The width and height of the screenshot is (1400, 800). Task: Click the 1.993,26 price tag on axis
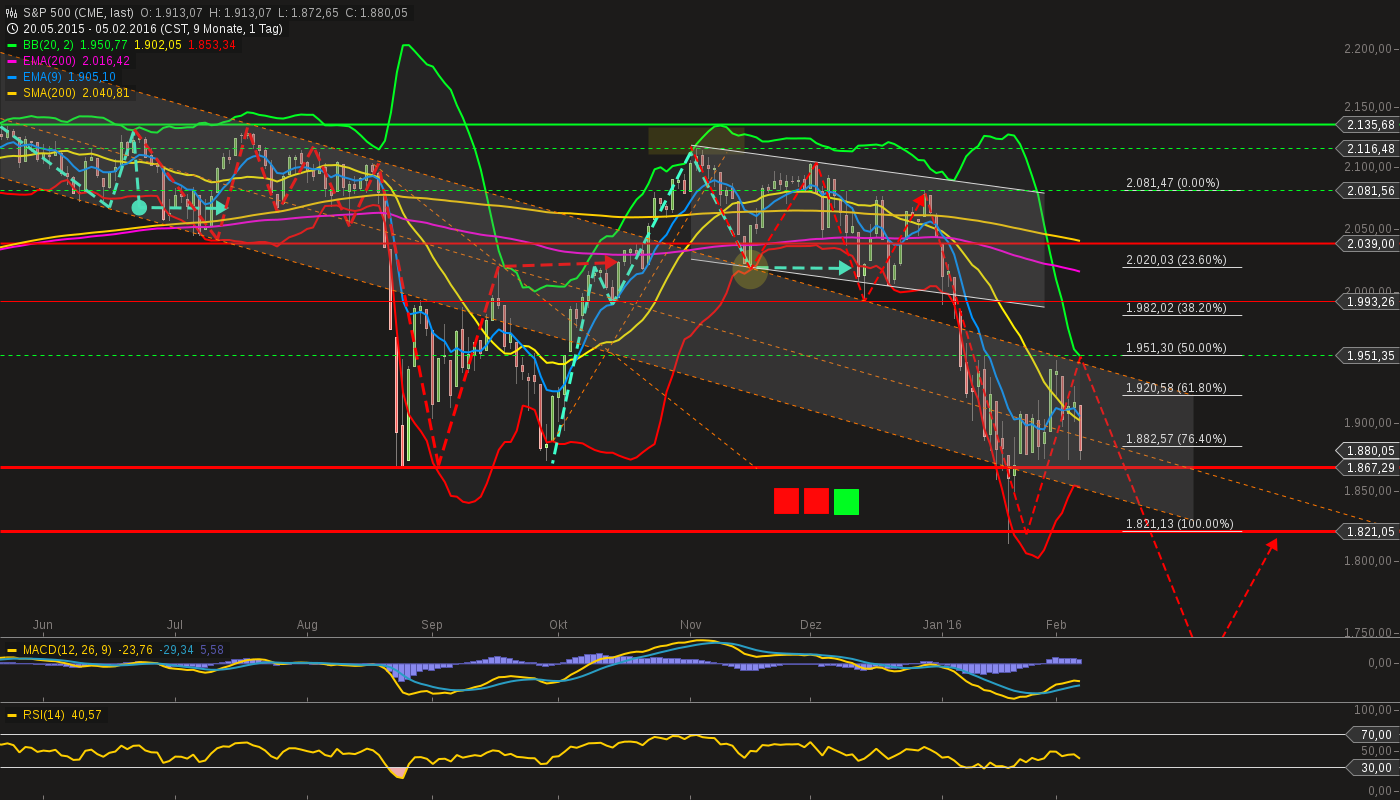pos(1367,301)
